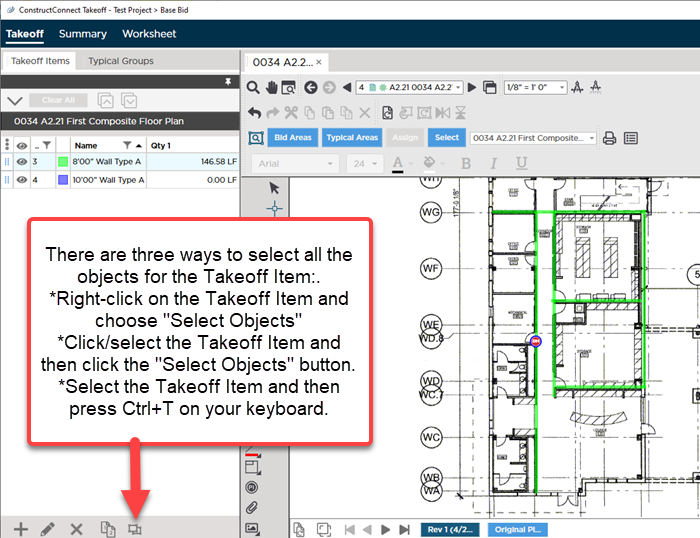
Task: Click the Clear All button
Action: pyautogui.click(x=58, y=100)
